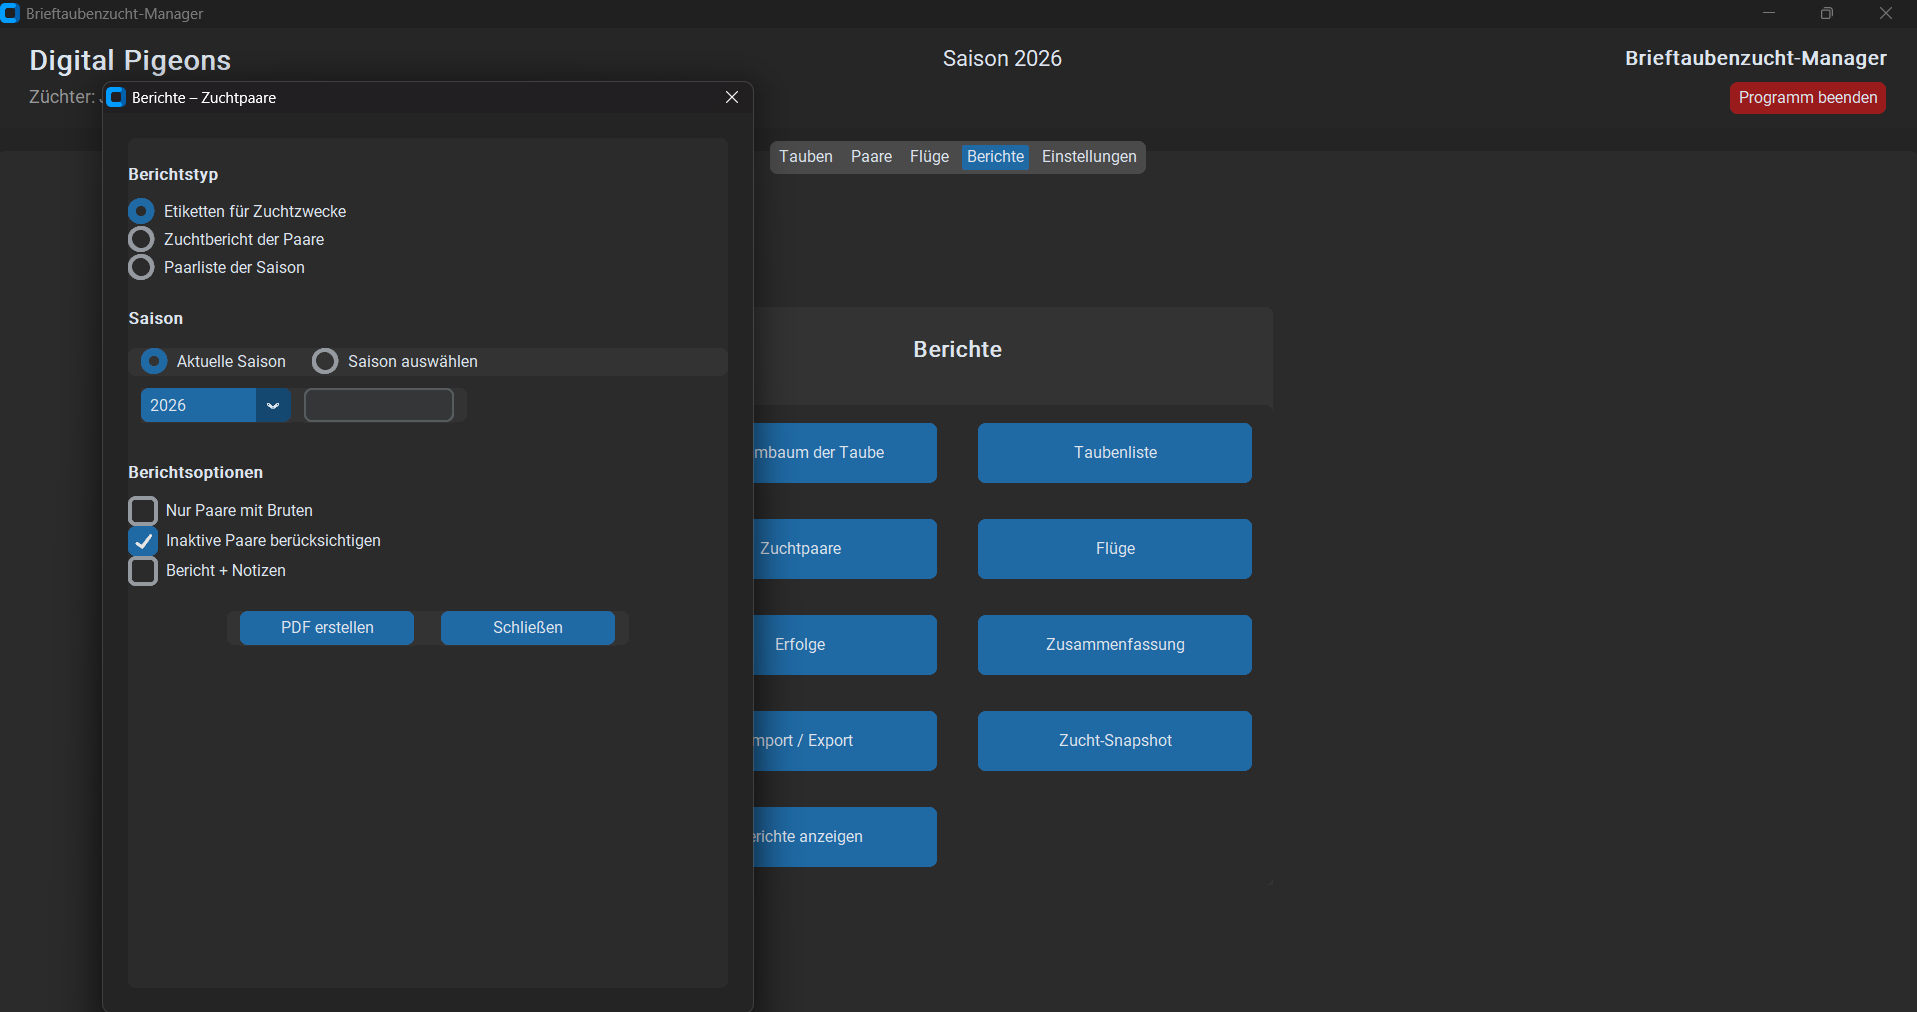The height and width of the screenshot is (1012, 1917).
Task: Click Import / Export button
Action: [x=845, y=741]
